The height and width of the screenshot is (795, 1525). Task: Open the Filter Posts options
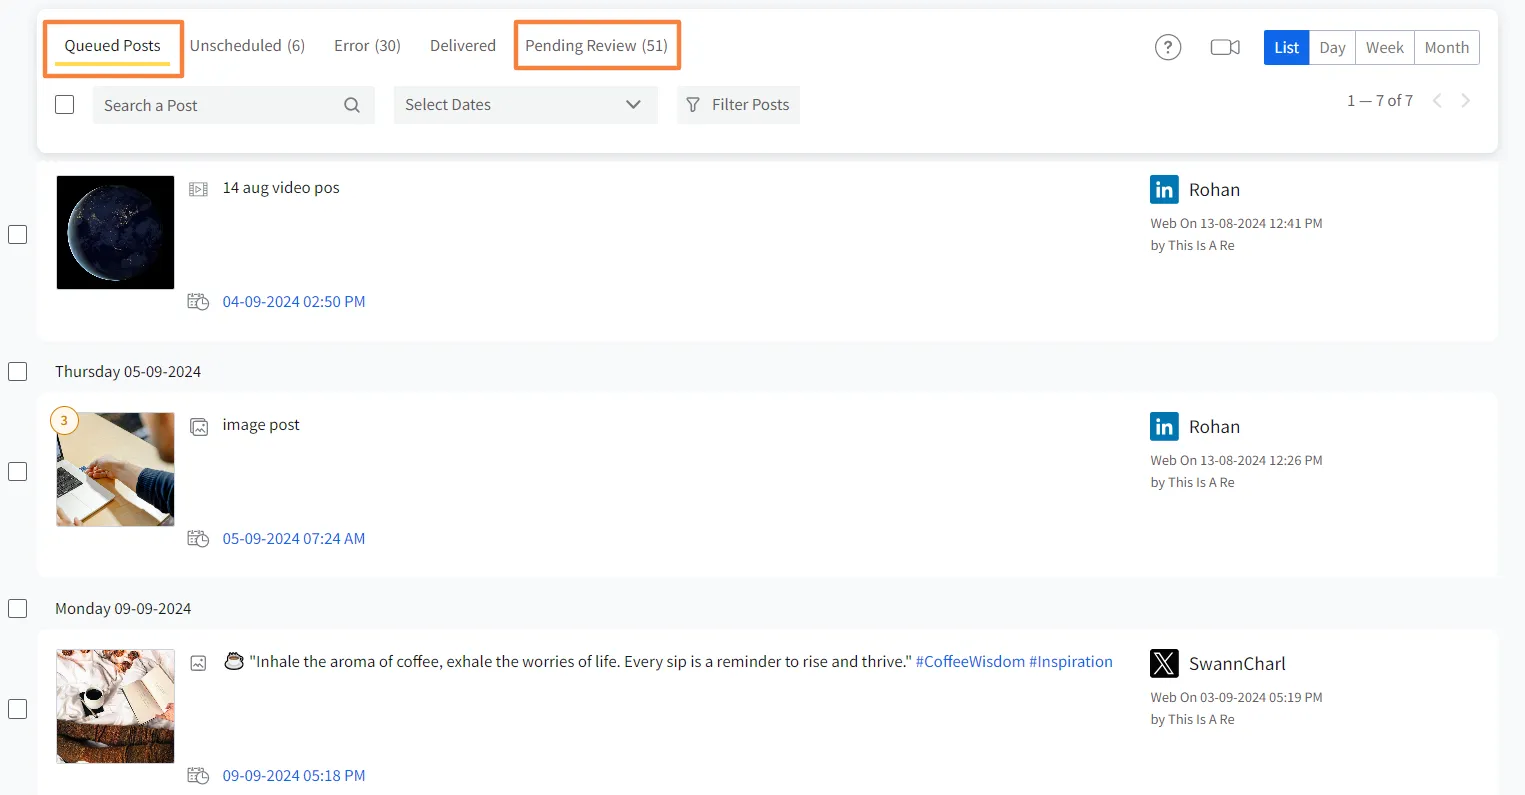pyautogui.click(x=738, y=105)
